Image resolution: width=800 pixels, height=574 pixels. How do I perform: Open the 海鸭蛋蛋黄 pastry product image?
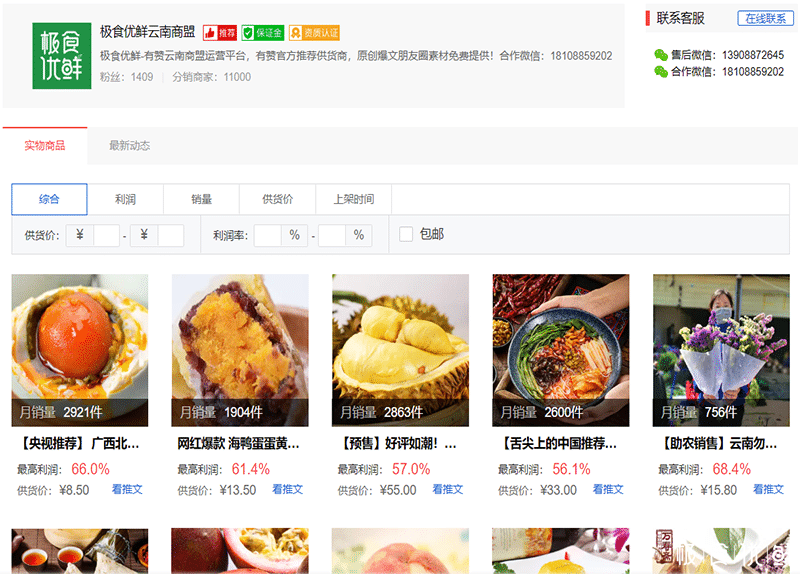tap(240, 350)
